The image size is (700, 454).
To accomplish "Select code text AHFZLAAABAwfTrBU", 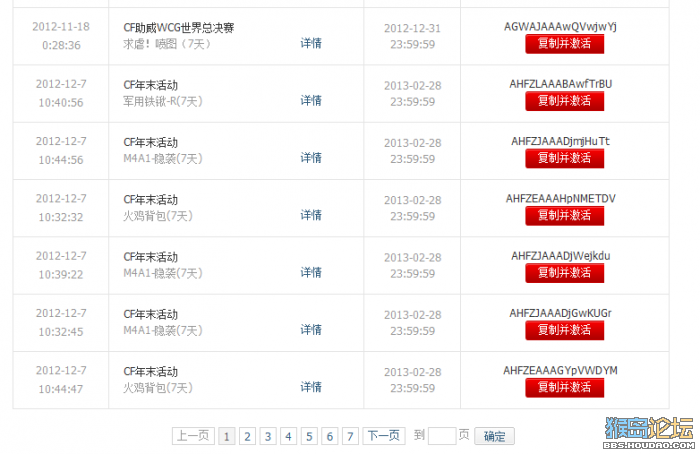I will point(561,84).
